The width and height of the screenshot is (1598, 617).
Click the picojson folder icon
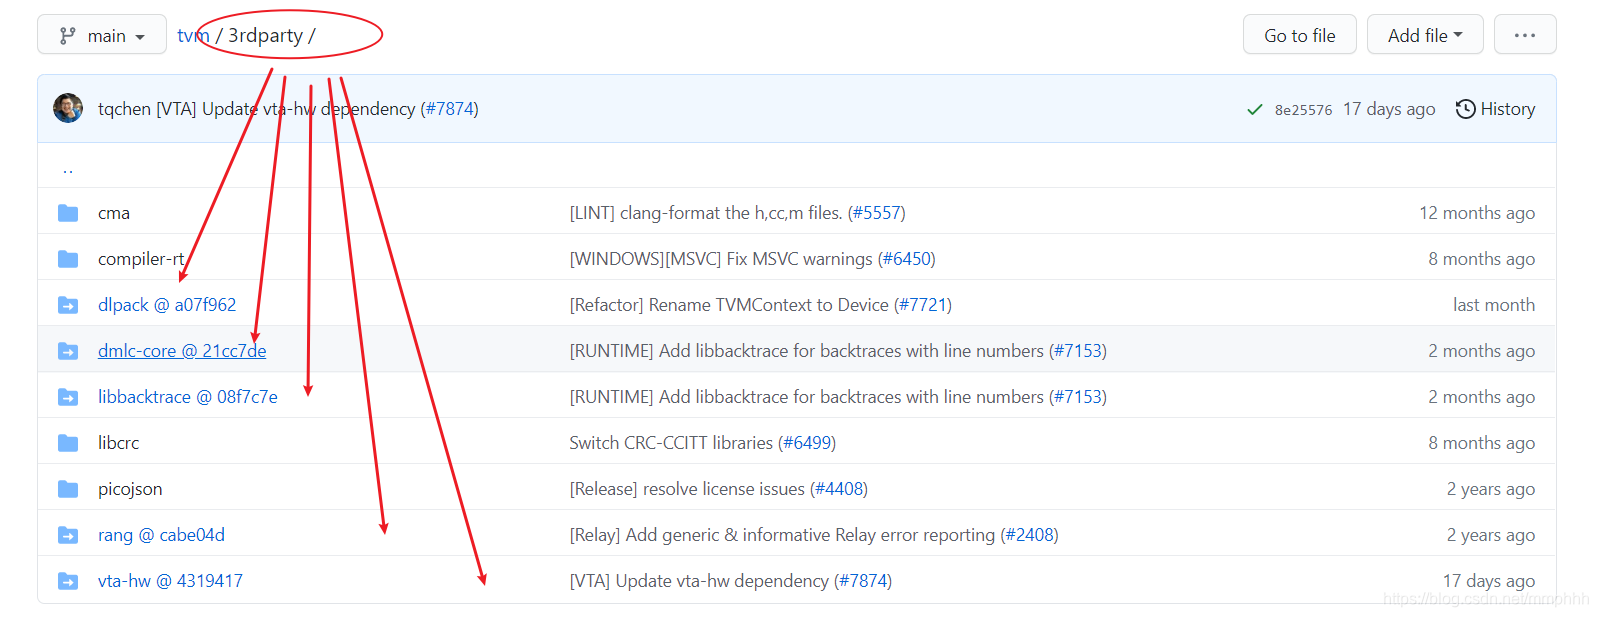click(x=68, y=489)
